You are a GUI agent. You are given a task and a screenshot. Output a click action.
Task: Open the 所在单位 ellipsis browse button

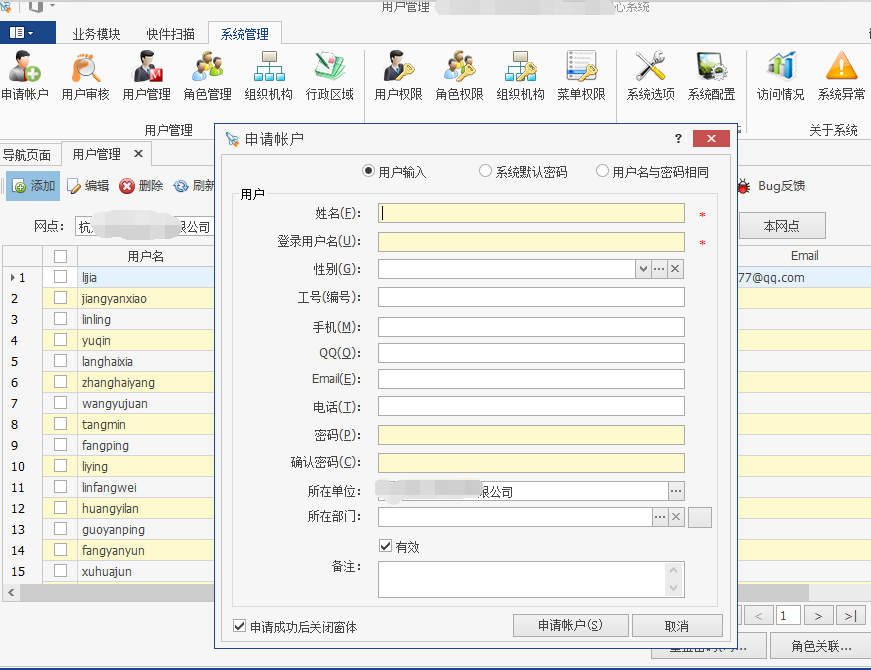[x=676, y=491]
